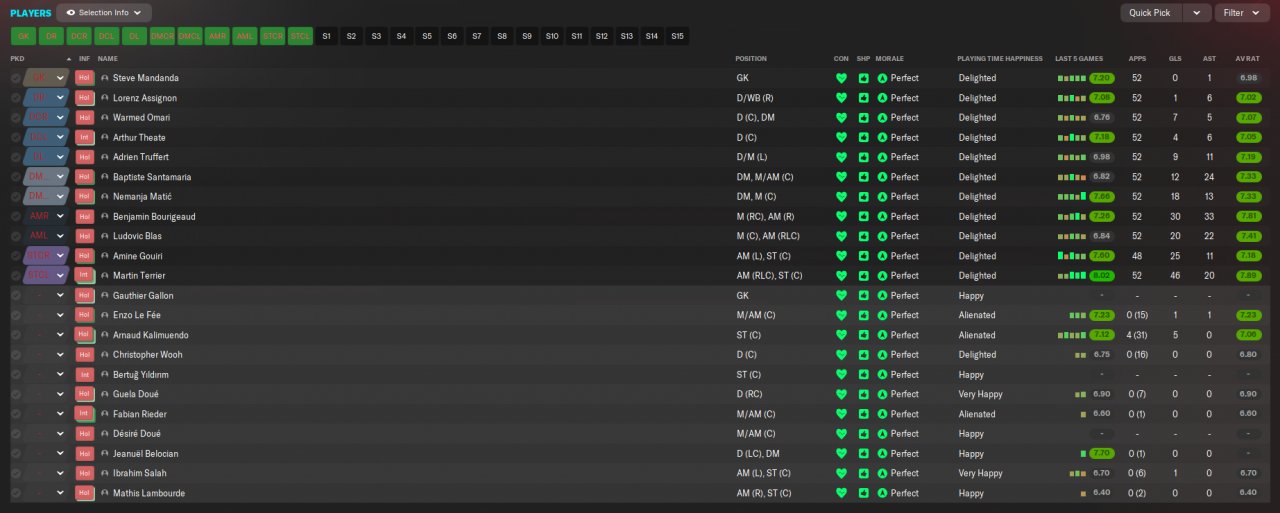Open Martin Terrier's player profile

coord(139,276)
